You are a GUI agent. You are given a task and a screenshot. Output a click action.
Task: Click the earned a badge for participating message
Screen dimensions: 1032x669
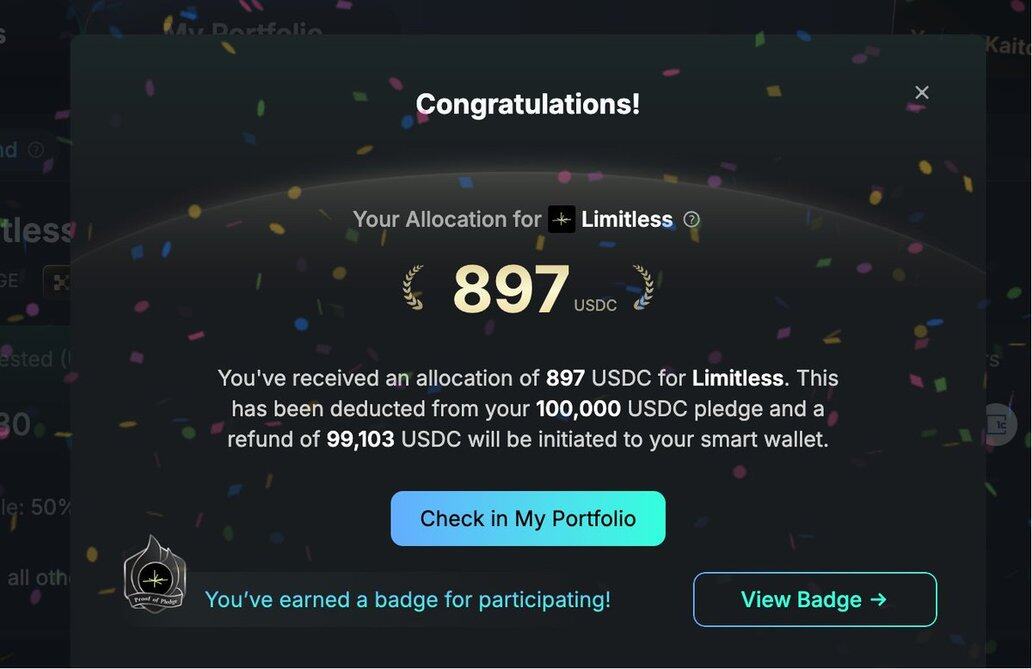[407, 600]
